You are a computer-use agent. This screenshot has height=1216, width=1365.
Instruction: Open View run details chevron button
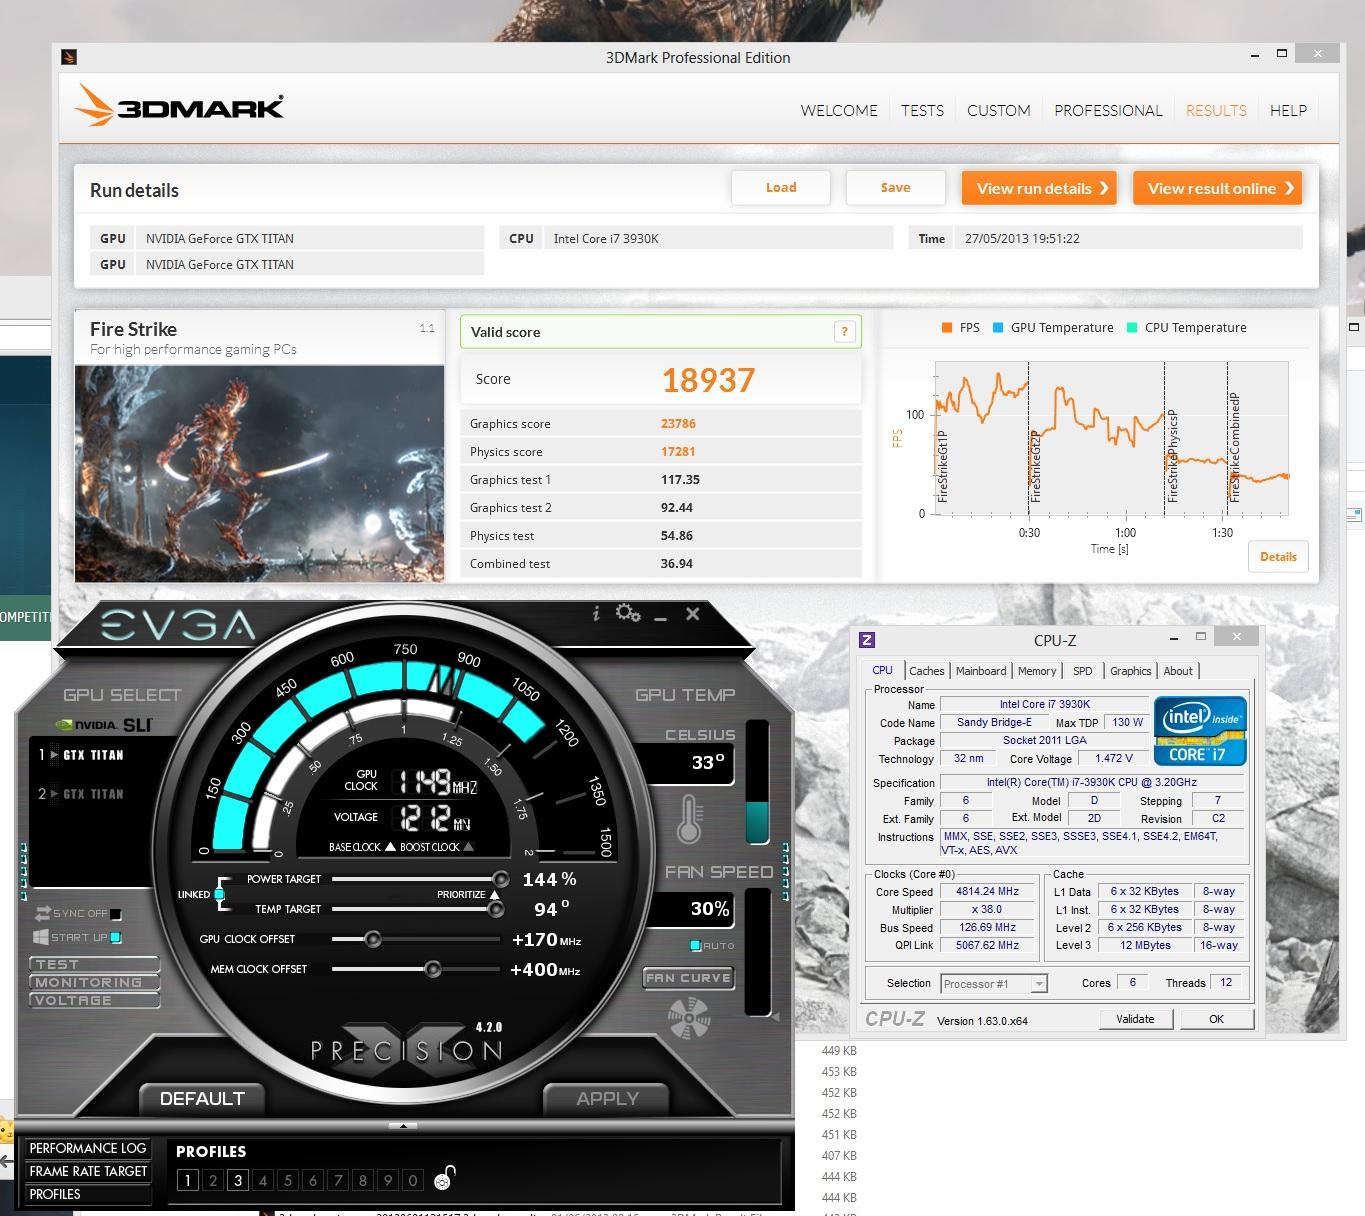pos(1039,188)
